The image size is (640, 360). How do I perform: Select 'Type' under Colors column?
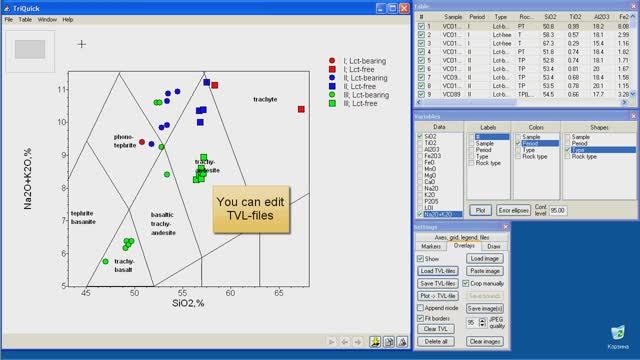tap(529, 150)
